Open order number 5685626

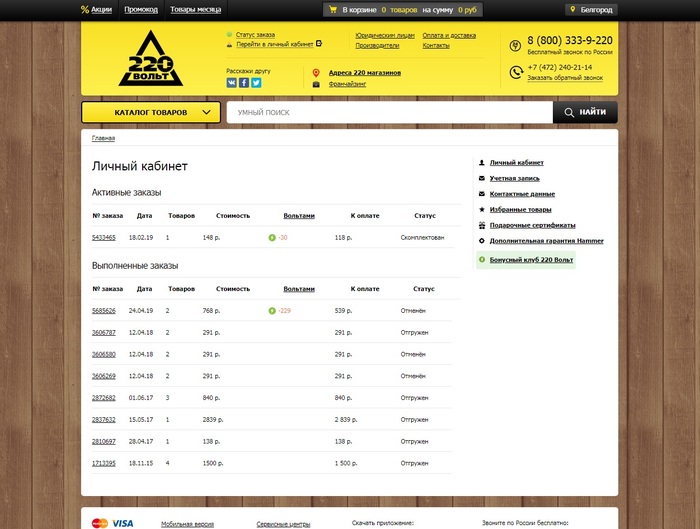[x=104, y=311]
